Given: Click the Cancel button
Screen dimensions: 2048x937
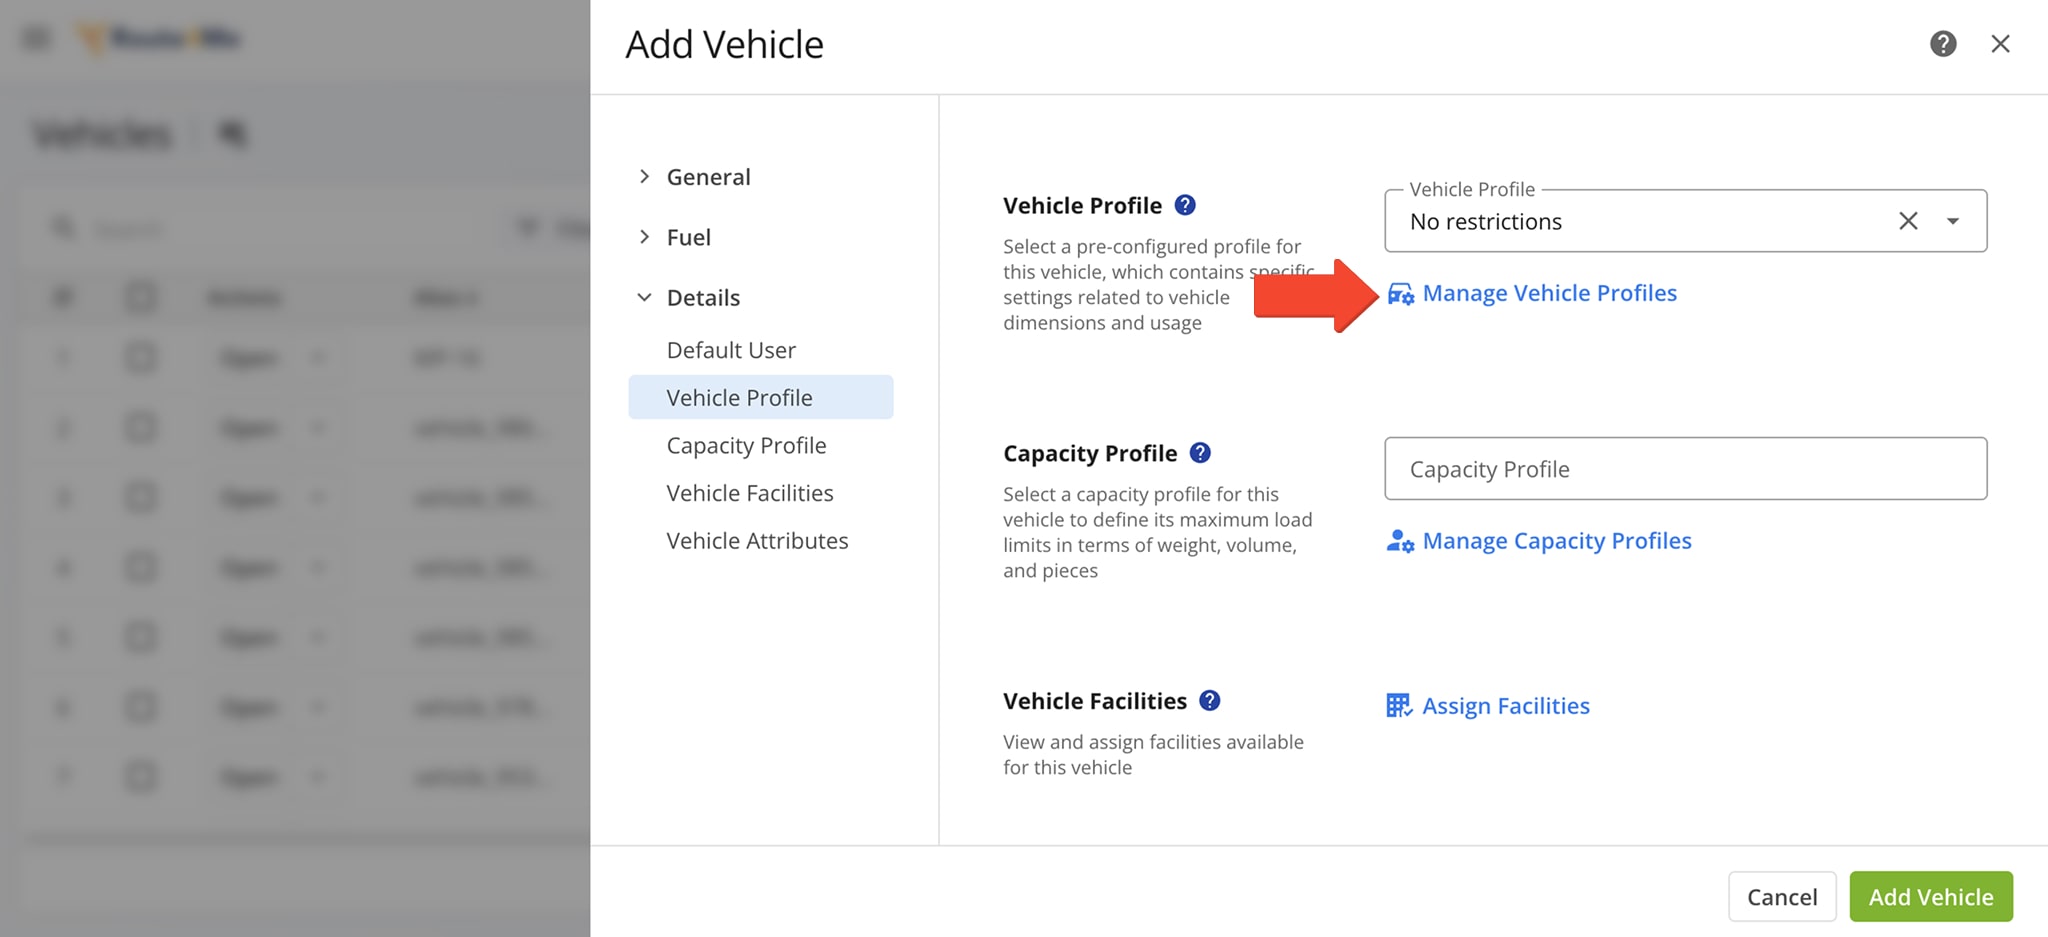Looking at the screenshot, I should [x=1781, y=897].
